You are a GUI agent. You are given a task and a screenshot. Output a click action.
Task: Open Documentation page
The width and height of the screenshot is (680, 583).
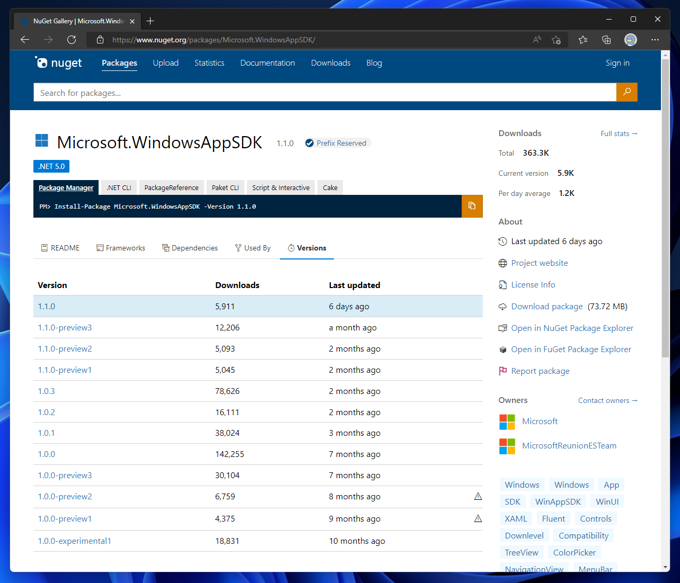pos(268,63)
